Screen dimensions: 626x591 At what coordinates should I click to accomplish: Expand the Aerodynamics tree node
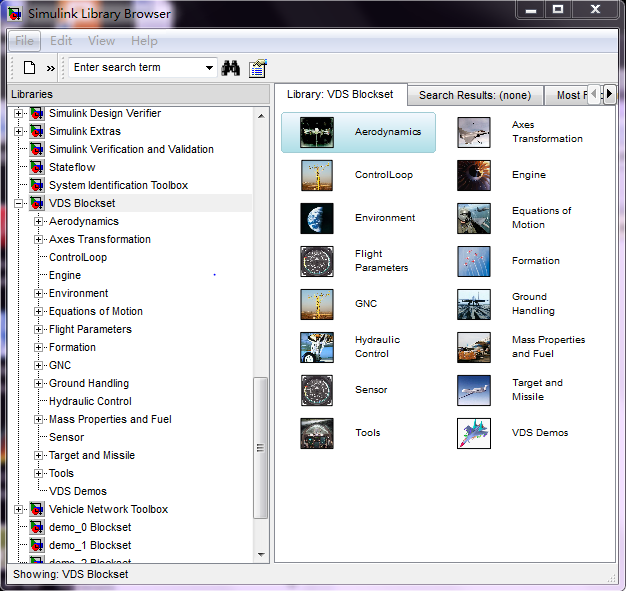click(38, 221)
